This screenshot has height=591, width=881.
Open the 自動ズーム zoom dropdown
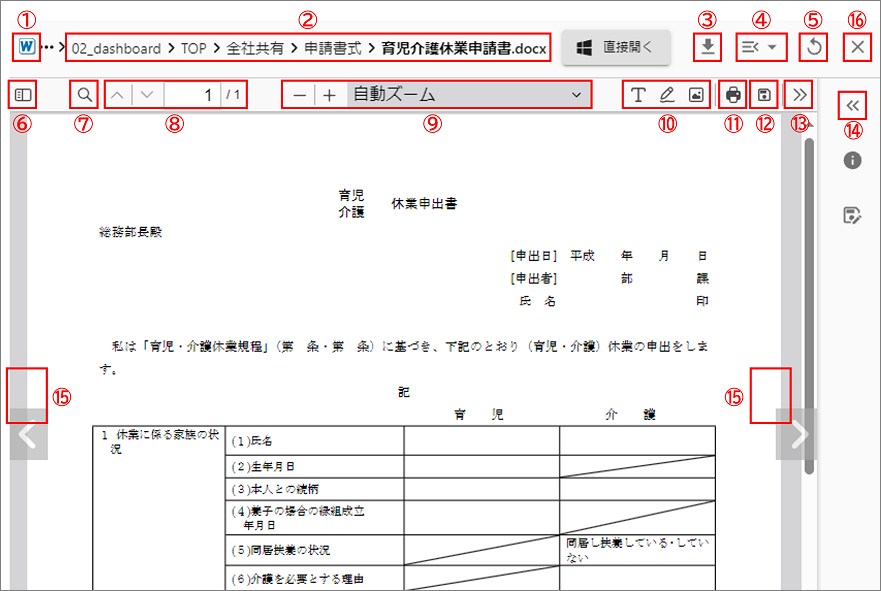coord(467,95)
